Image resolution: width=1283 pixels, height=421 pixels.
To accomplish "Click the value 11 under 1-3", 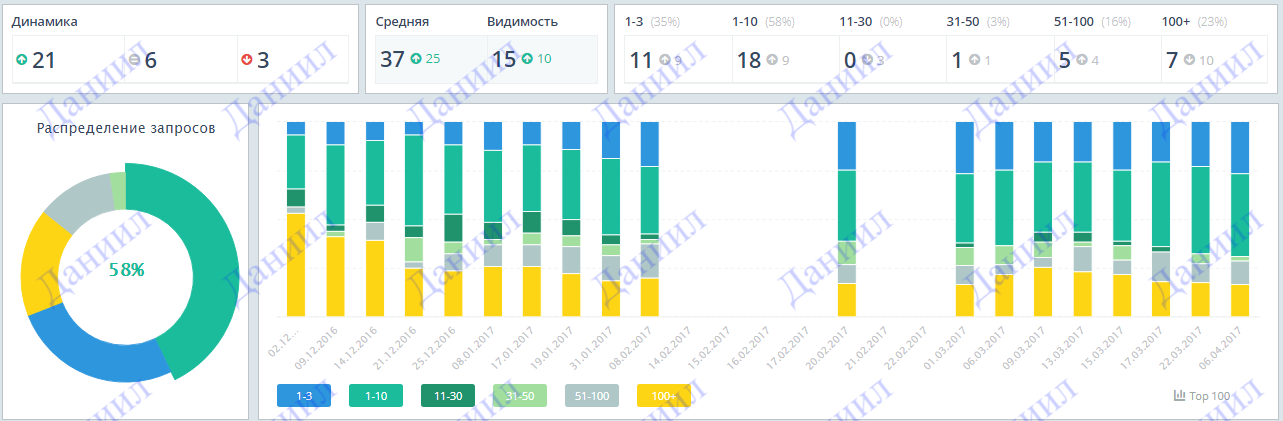I will (641, 60).
